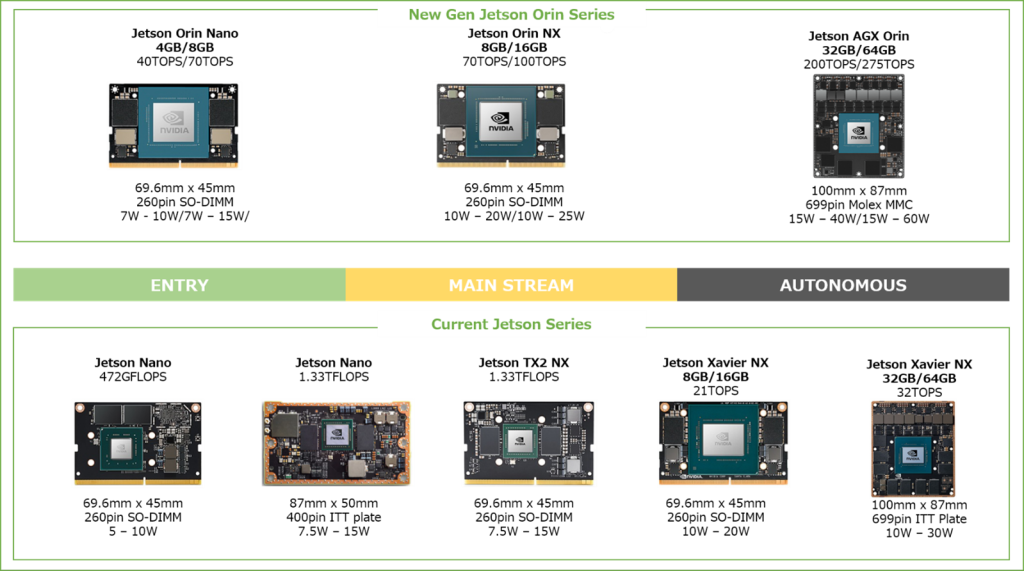
Task: Click the '32TOPS' text
Action: click(920, 393)
